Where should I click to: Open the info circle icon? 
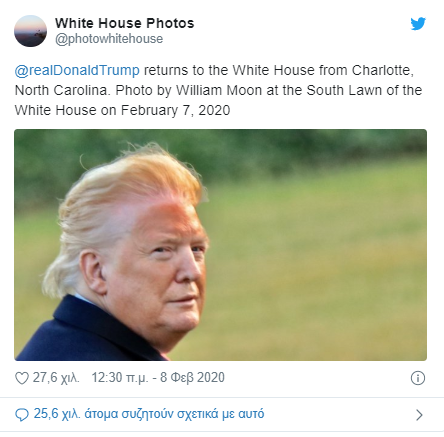point(418,378)
